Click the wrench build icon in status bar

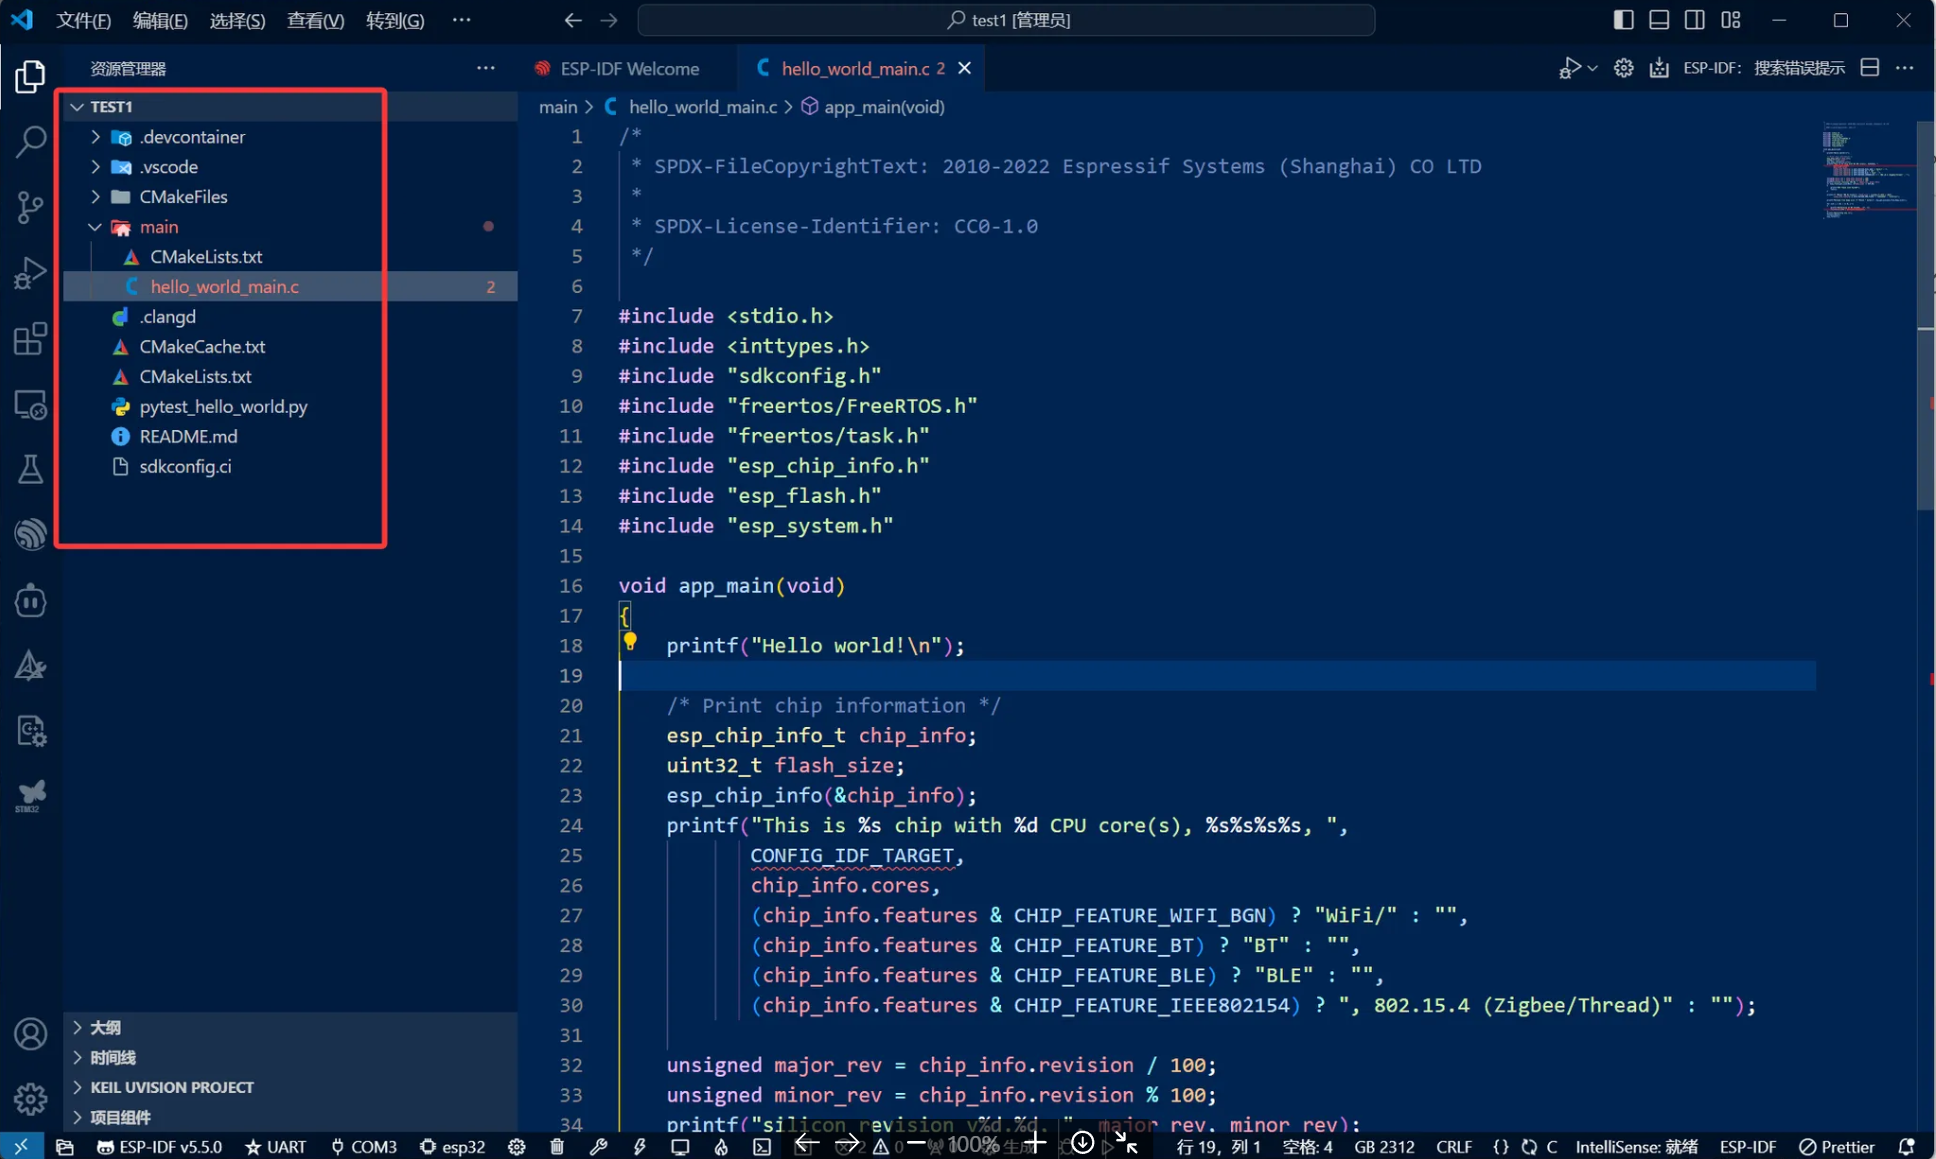tap(598, 1147)
